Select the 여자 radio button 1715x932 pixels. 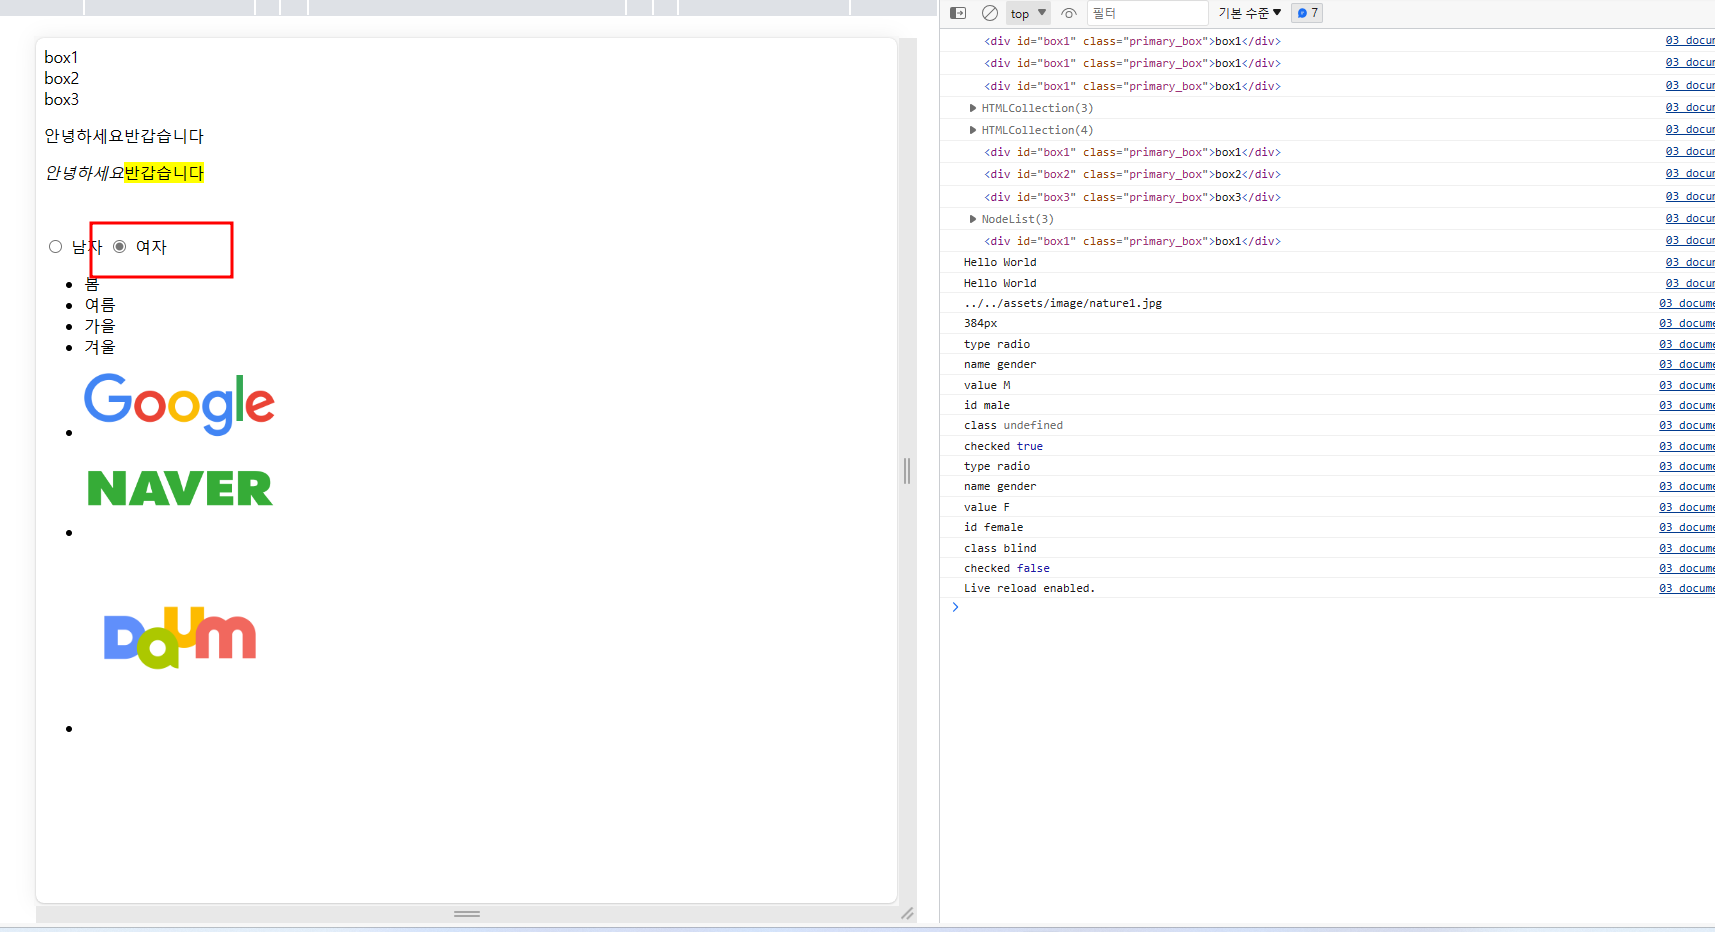(120, 247)
